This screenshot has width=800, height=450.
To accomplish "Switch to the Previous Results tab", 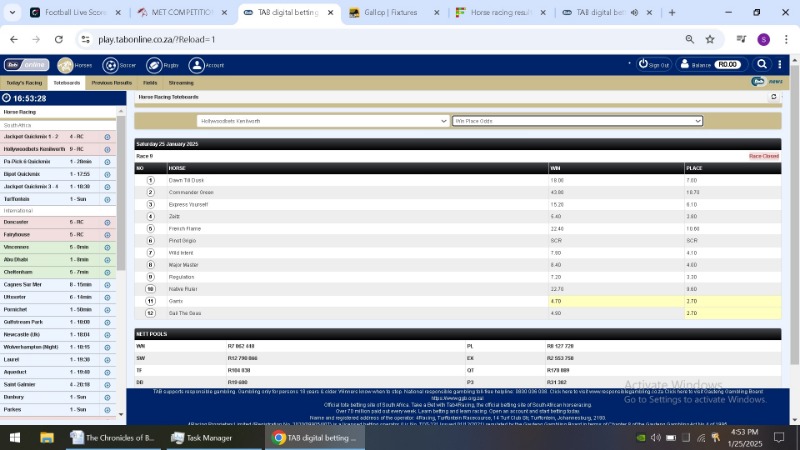I will (x=111, y=83).
